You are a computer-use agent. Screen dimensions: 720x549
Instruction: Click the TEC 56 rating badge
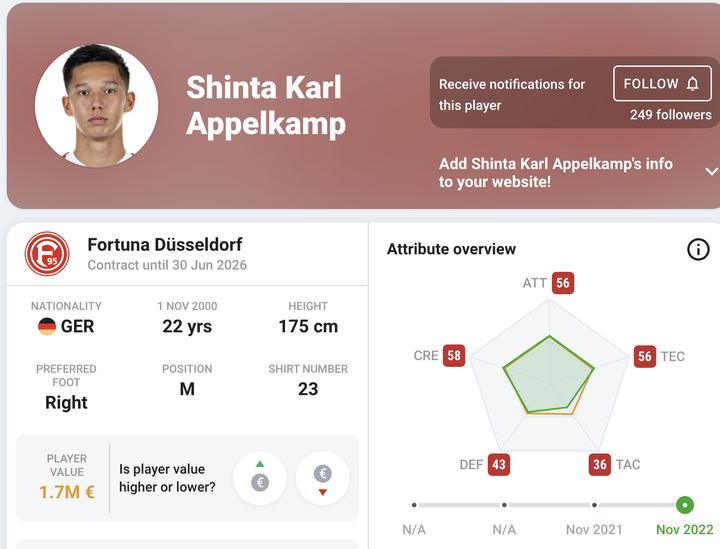tap(645, 356)
